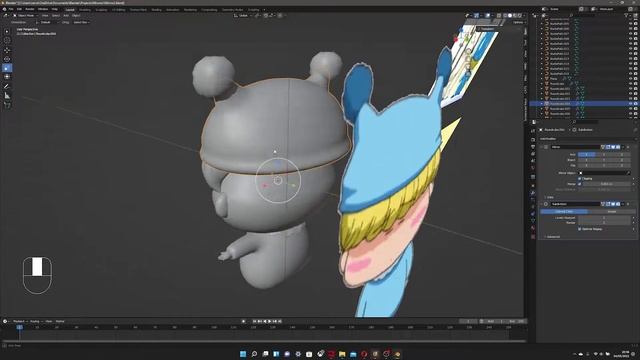The width and height of the screenshot is (640, 360).
Task: Open Drag Select Box dropdown
Action: pos(81,22)
